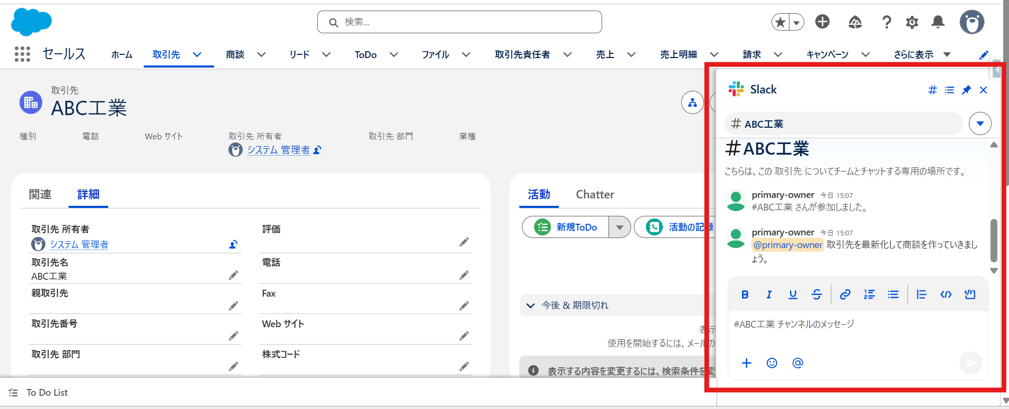
Task: Open the notifications bell
Action: [938, 23]
